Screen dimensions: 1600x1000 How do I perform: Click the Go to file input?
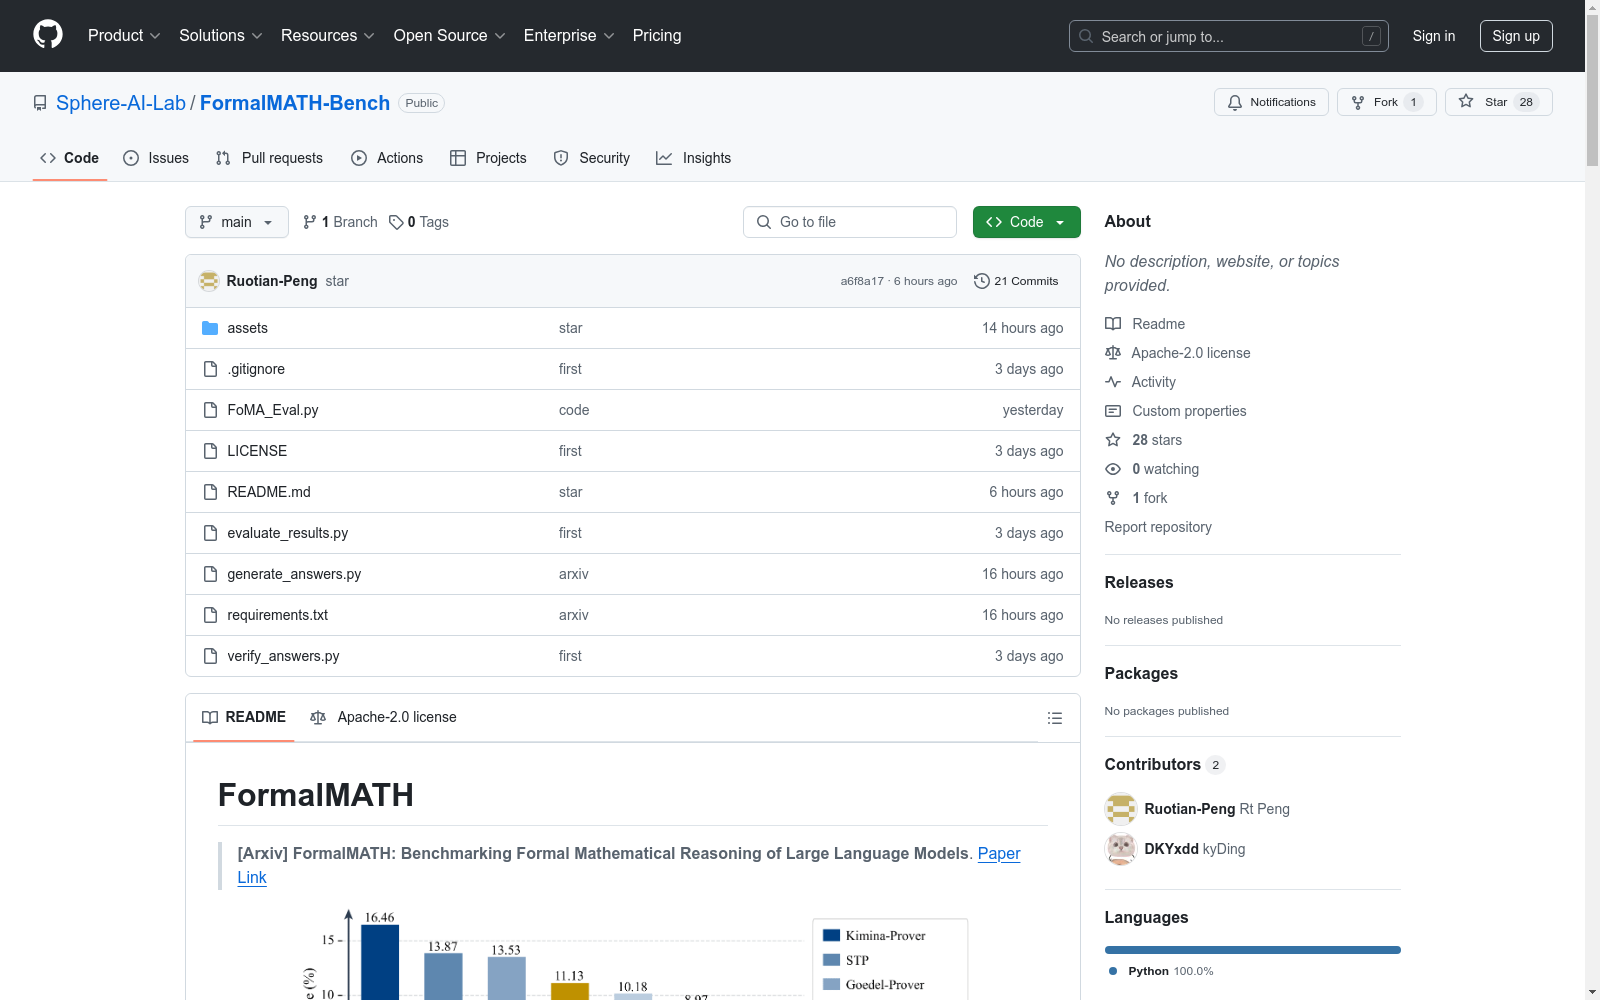[850, 222]
